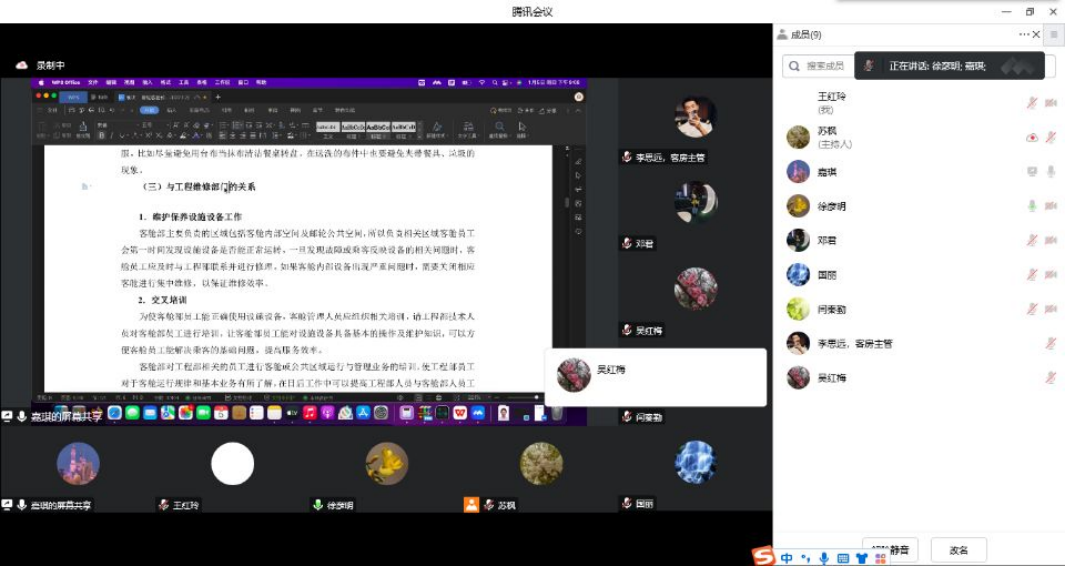Click the orange host icon next to 苏枫
This screenshot has width=1066, height=566.
click(471, 505)
